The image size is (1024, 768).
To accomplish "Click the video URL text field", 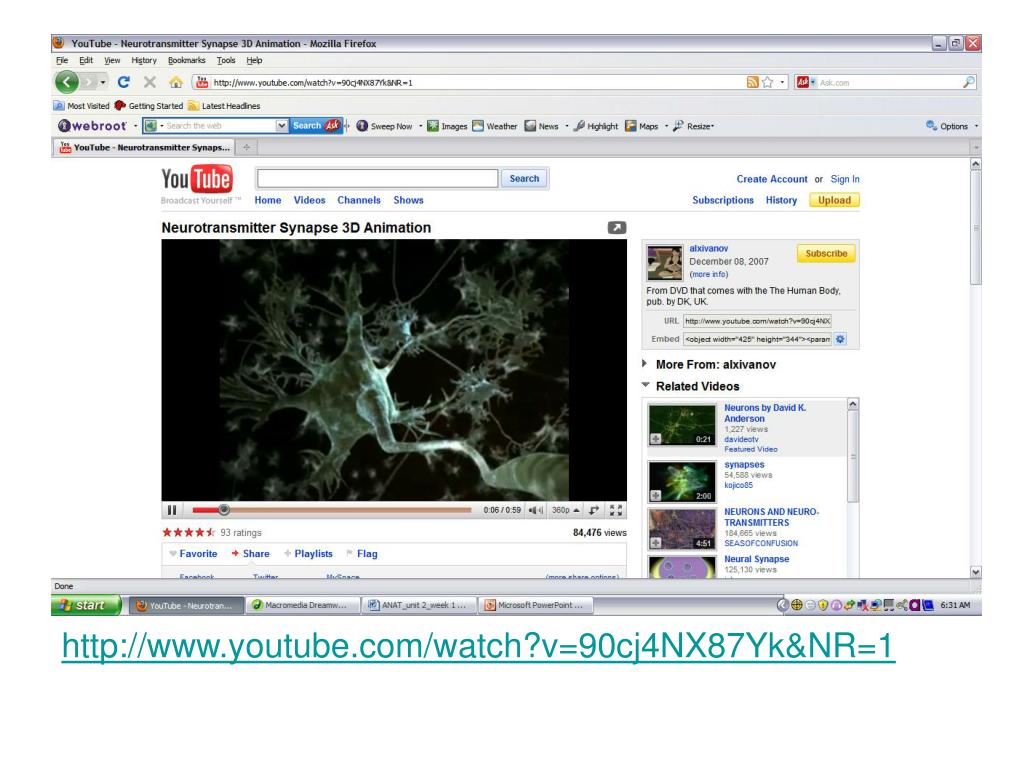I will tap(757, 321).
